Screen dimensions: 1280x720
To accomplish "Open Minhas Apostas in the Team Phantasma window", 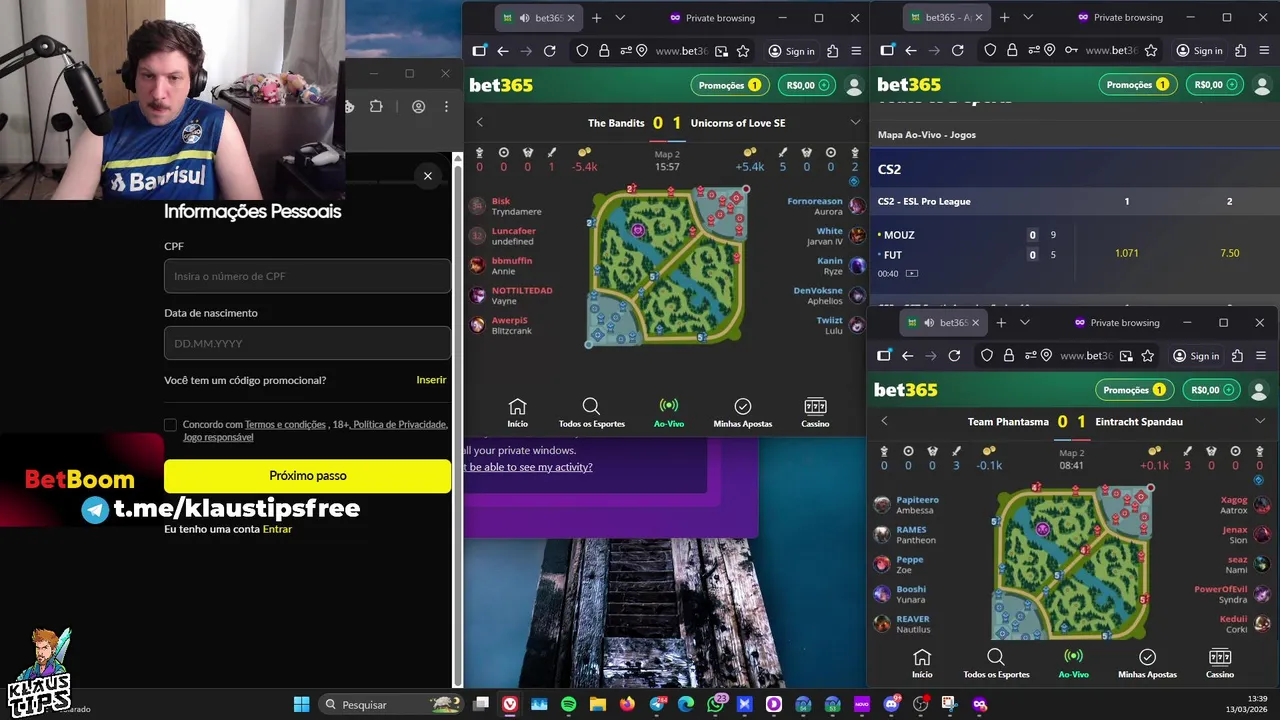I will [1147, 663].
